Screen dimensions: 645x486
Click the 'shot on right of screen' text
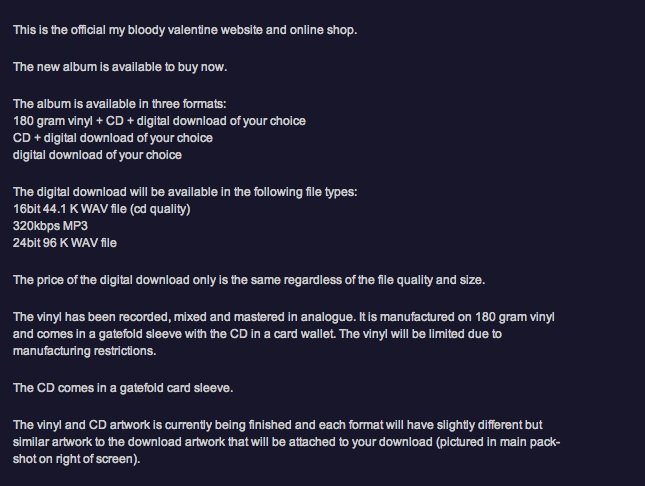click(x=77, y=459)
